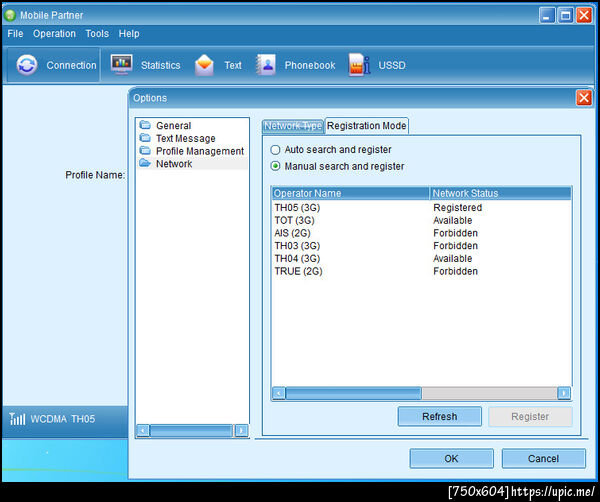Select Network in options tree
600x502 pixels.
click(x=174, y=163)
